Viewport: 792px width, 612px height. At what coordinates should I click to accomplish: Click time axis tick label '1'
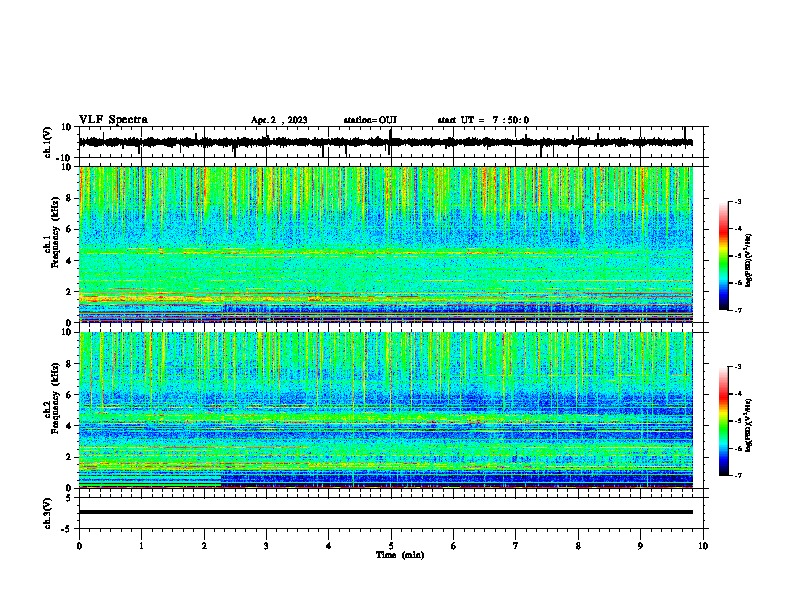click(x=141, y=546)
